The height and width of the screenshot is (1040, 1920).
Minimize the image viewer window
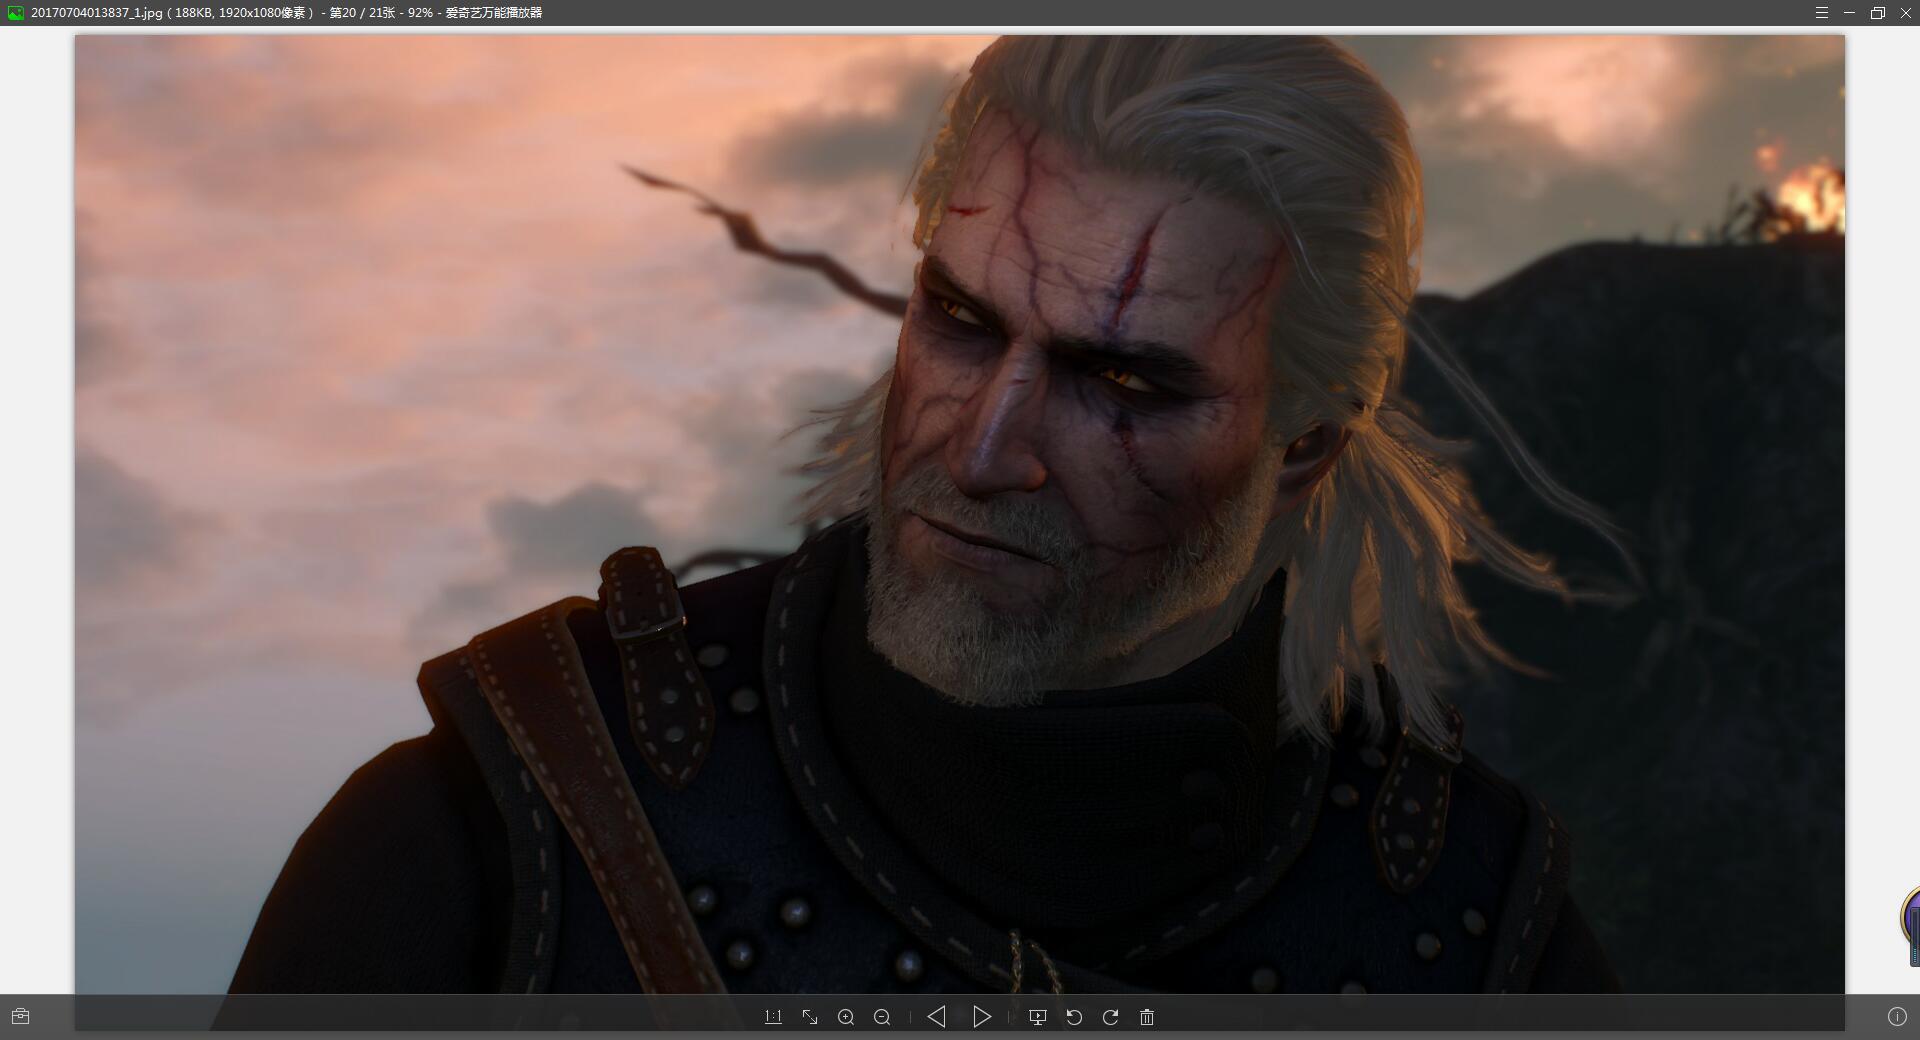coord(1849,13)
